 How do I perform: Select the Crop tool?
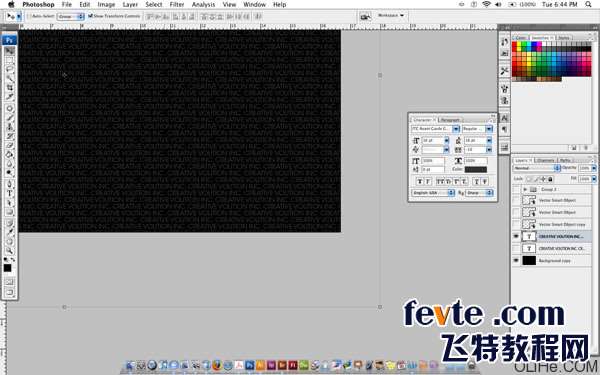[10, 88]
